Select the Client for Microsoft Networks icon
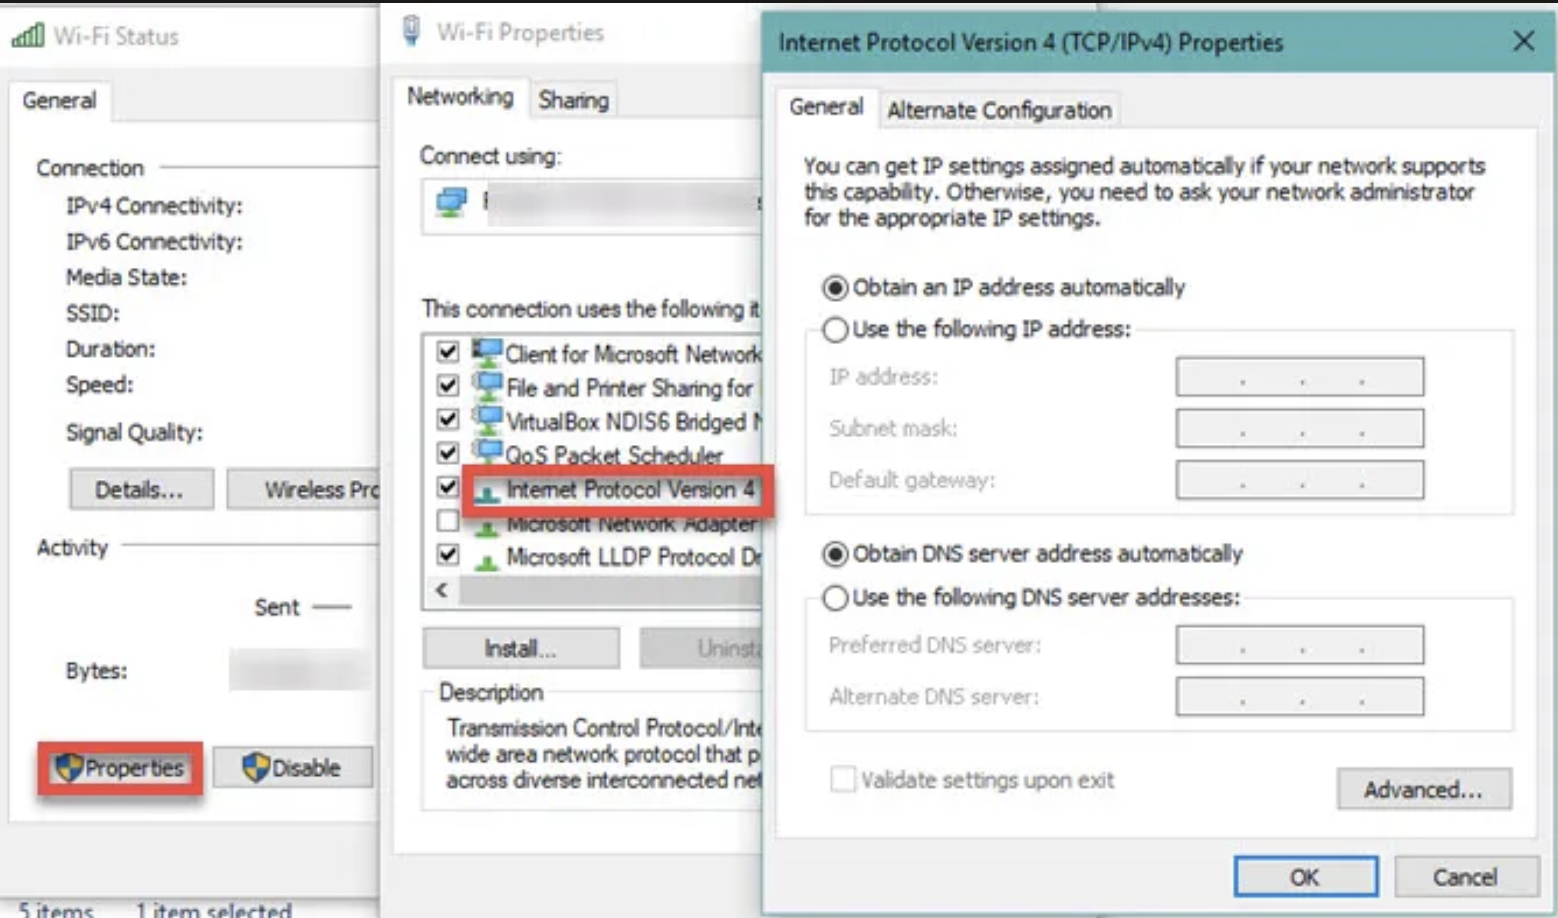This screenshot has width=1558, height=918. 487,352
